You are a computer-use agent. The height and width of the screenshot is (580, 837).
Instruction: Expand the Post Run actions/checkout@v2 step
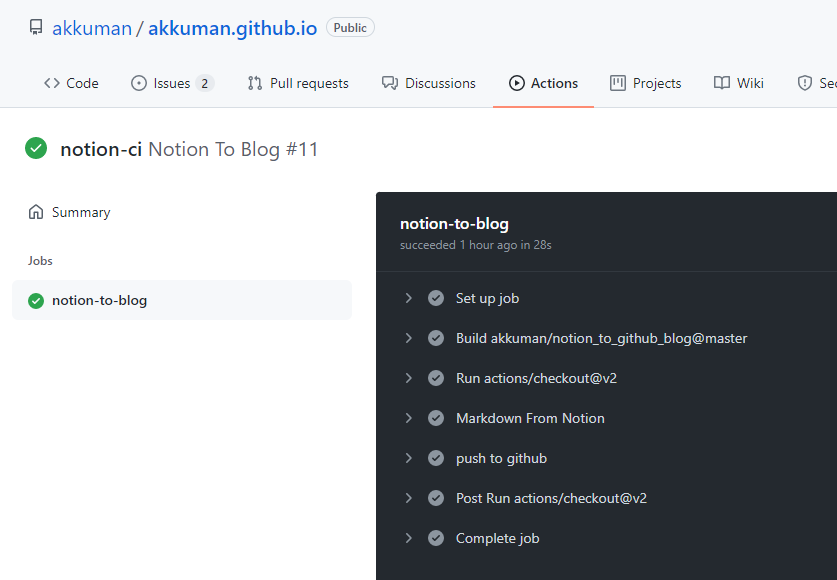pos(408,498)
